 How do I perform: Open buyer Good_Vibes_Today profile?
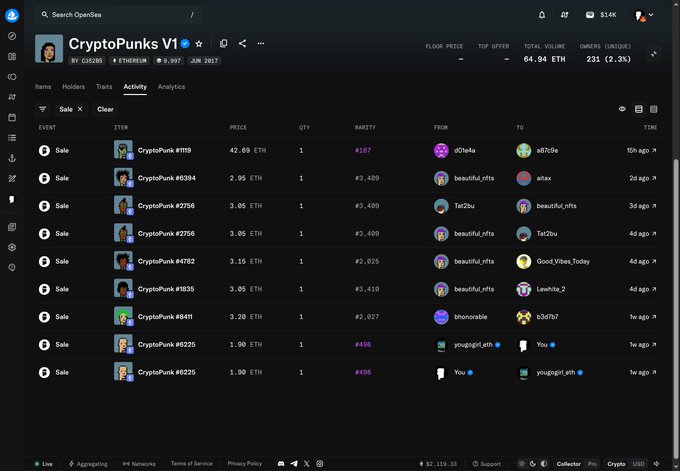click(x=553, y=262)
